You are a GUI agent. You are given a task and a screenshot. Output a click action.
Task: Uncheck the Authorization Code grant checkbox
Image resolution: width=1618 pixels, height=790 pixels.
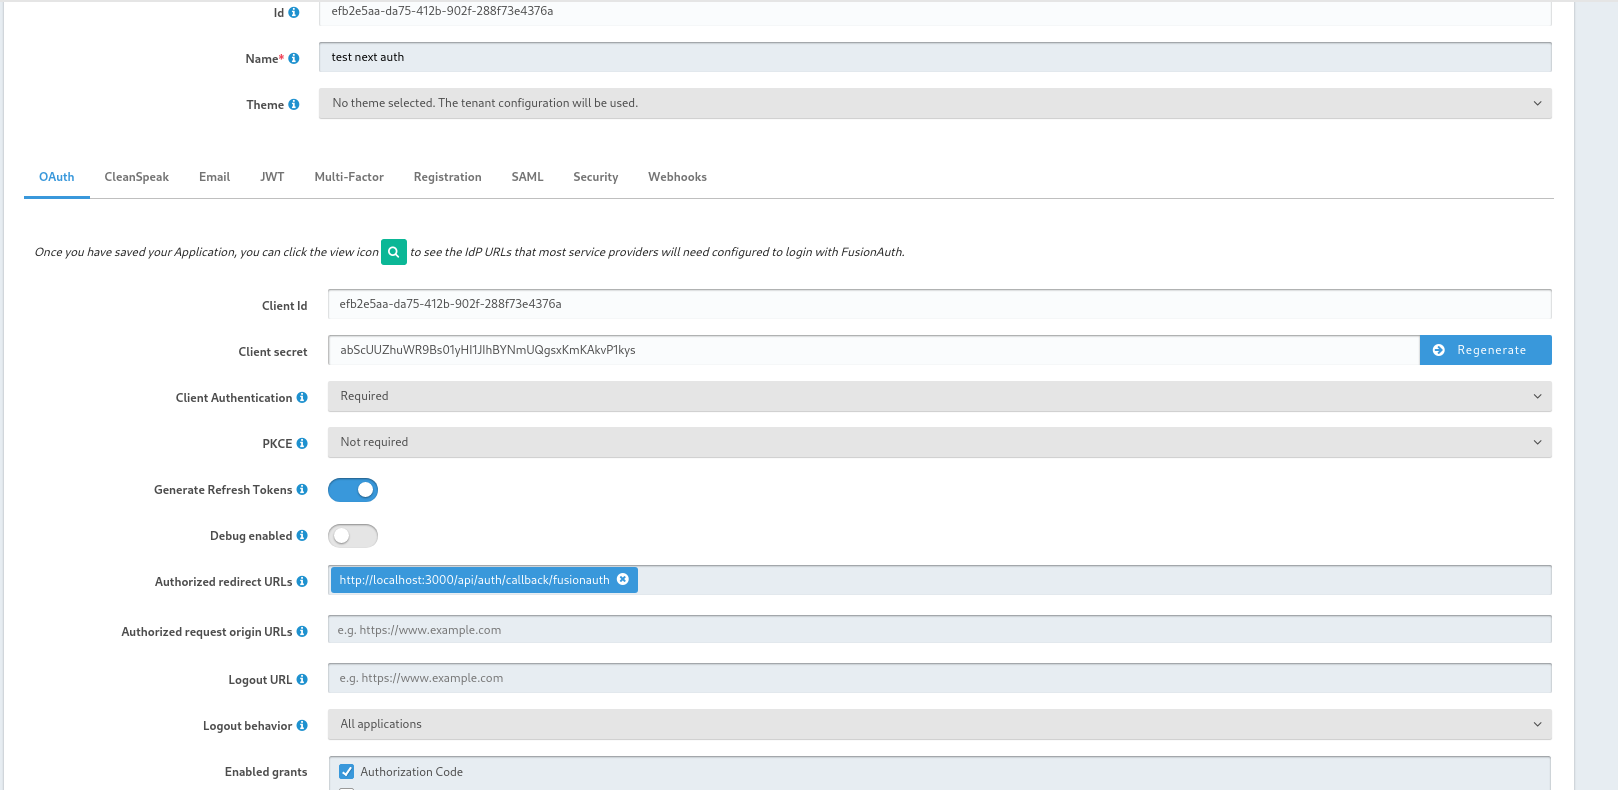point(347,772)
